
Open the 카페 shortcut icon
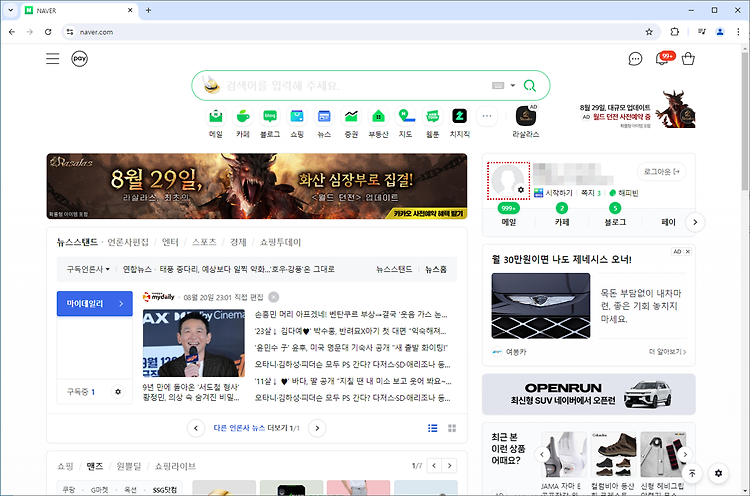click(x=243, y=116)
